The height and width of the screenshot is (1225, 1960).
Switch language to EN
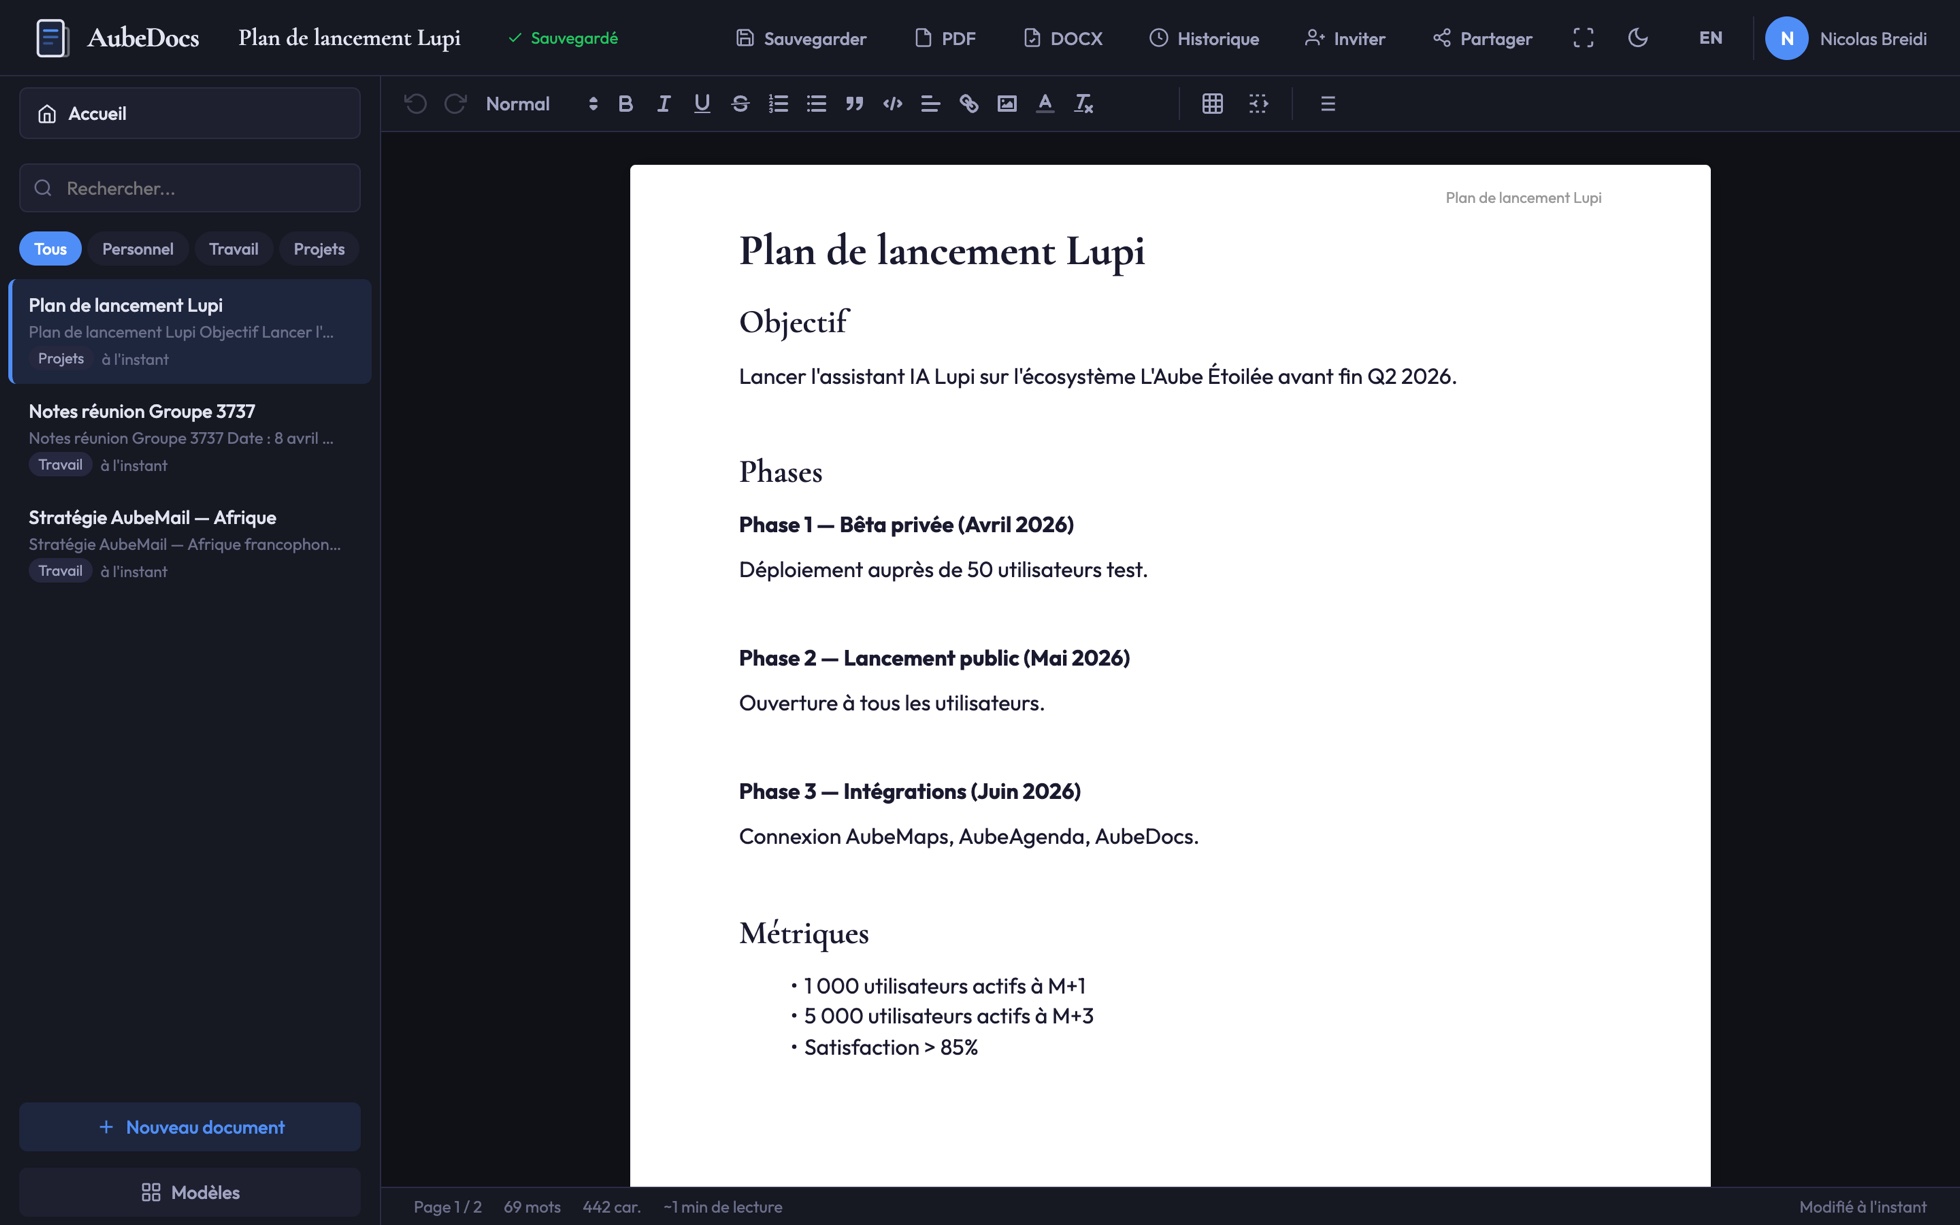point(1711,38)
